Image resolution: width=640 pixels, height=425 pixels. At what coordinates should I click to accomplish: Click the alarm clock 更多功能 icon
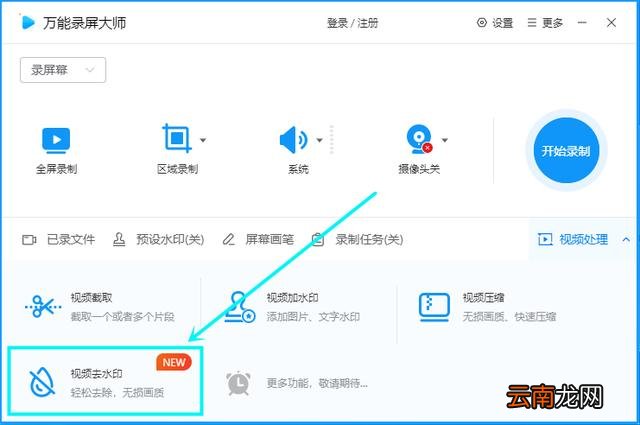tap(238, 383)
